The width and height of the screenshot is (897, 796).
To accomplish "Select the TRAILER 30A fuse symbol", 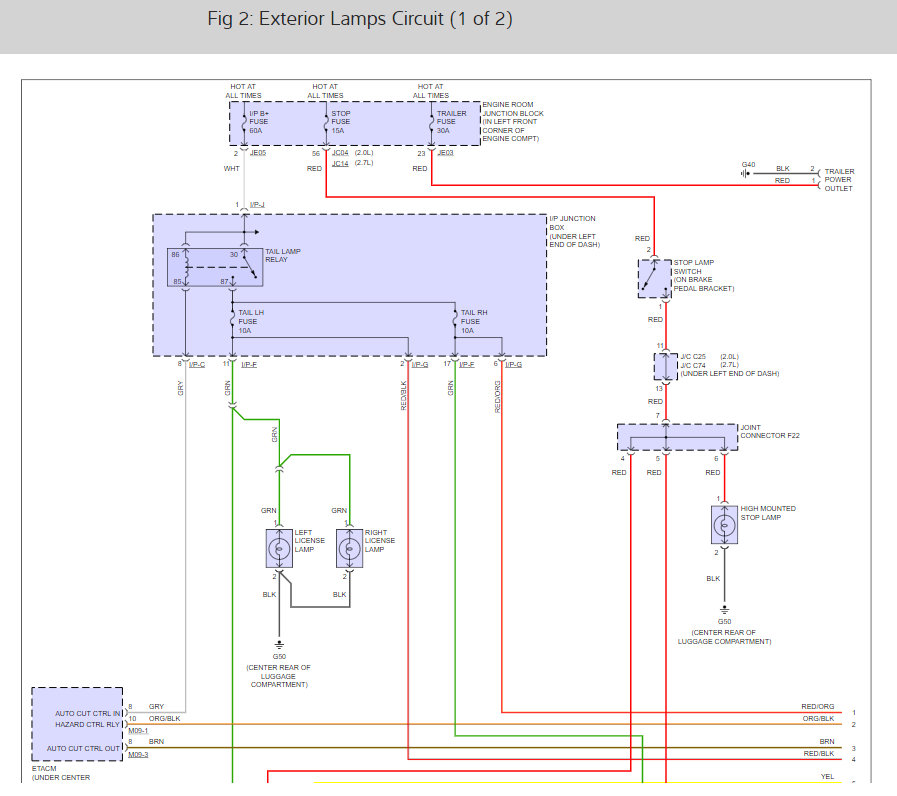I will coord(431,123).
